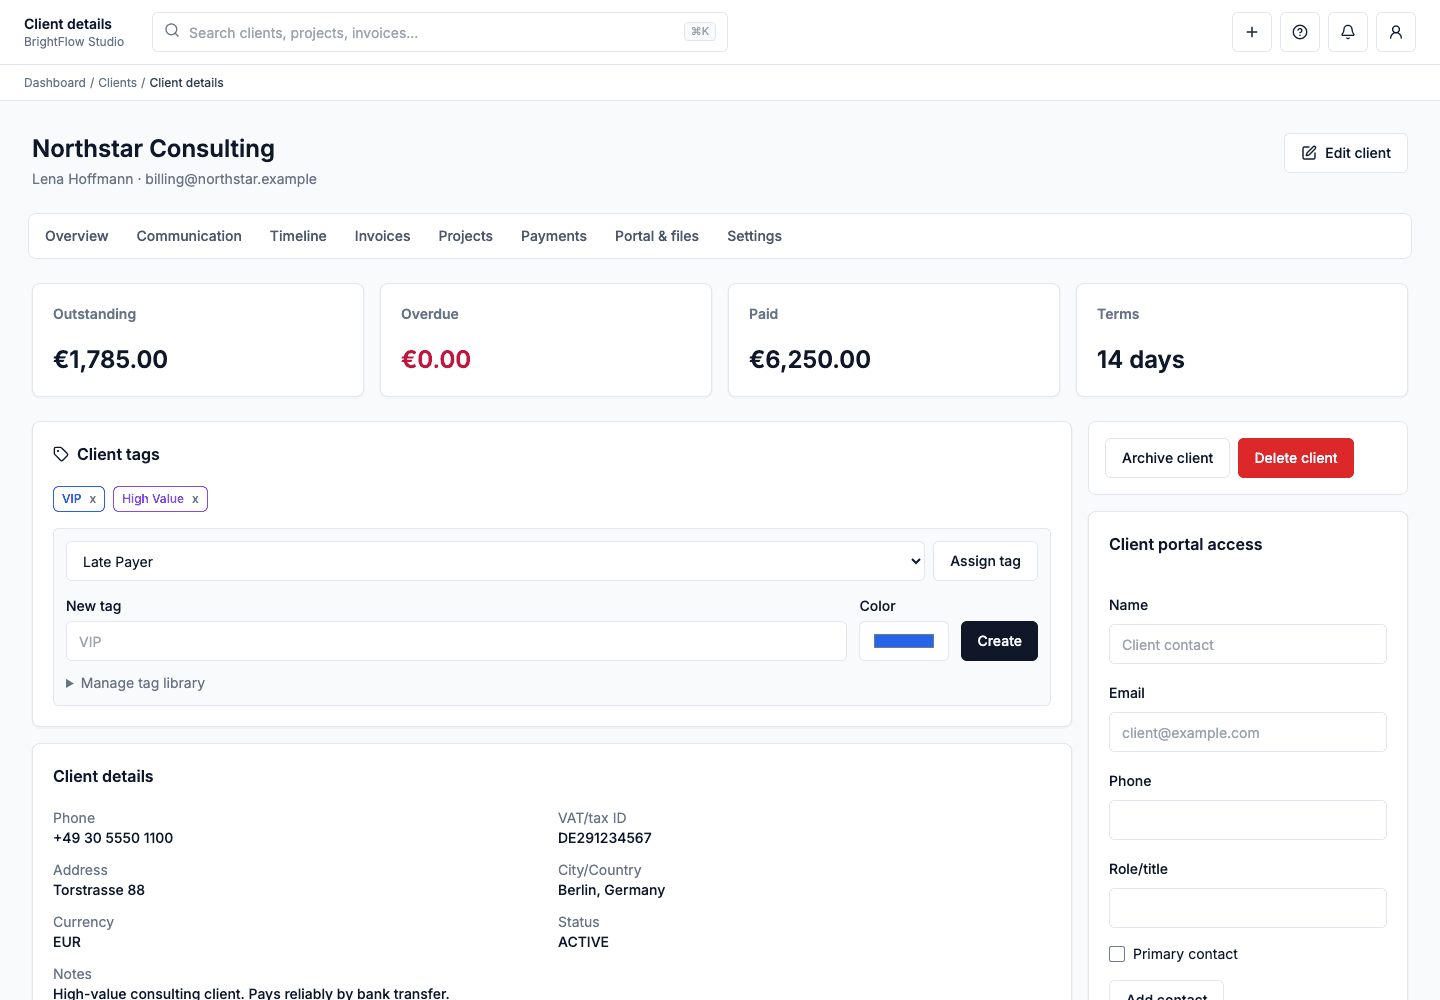This screenshot has height=1000, width=1440.
Task: Focus the portal contact Name field
Action: 1248,644
